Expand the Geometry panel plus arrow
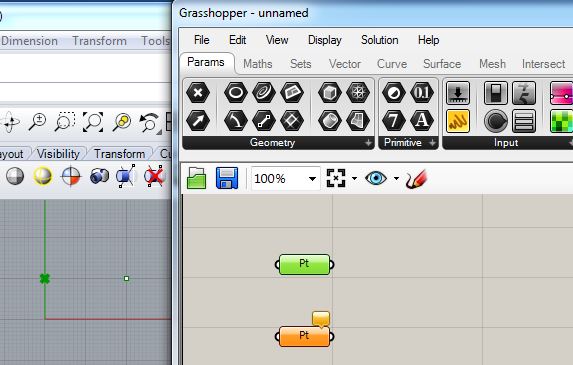Image resolution: width=573 pixels, height=365 pixels. [368, 143]
